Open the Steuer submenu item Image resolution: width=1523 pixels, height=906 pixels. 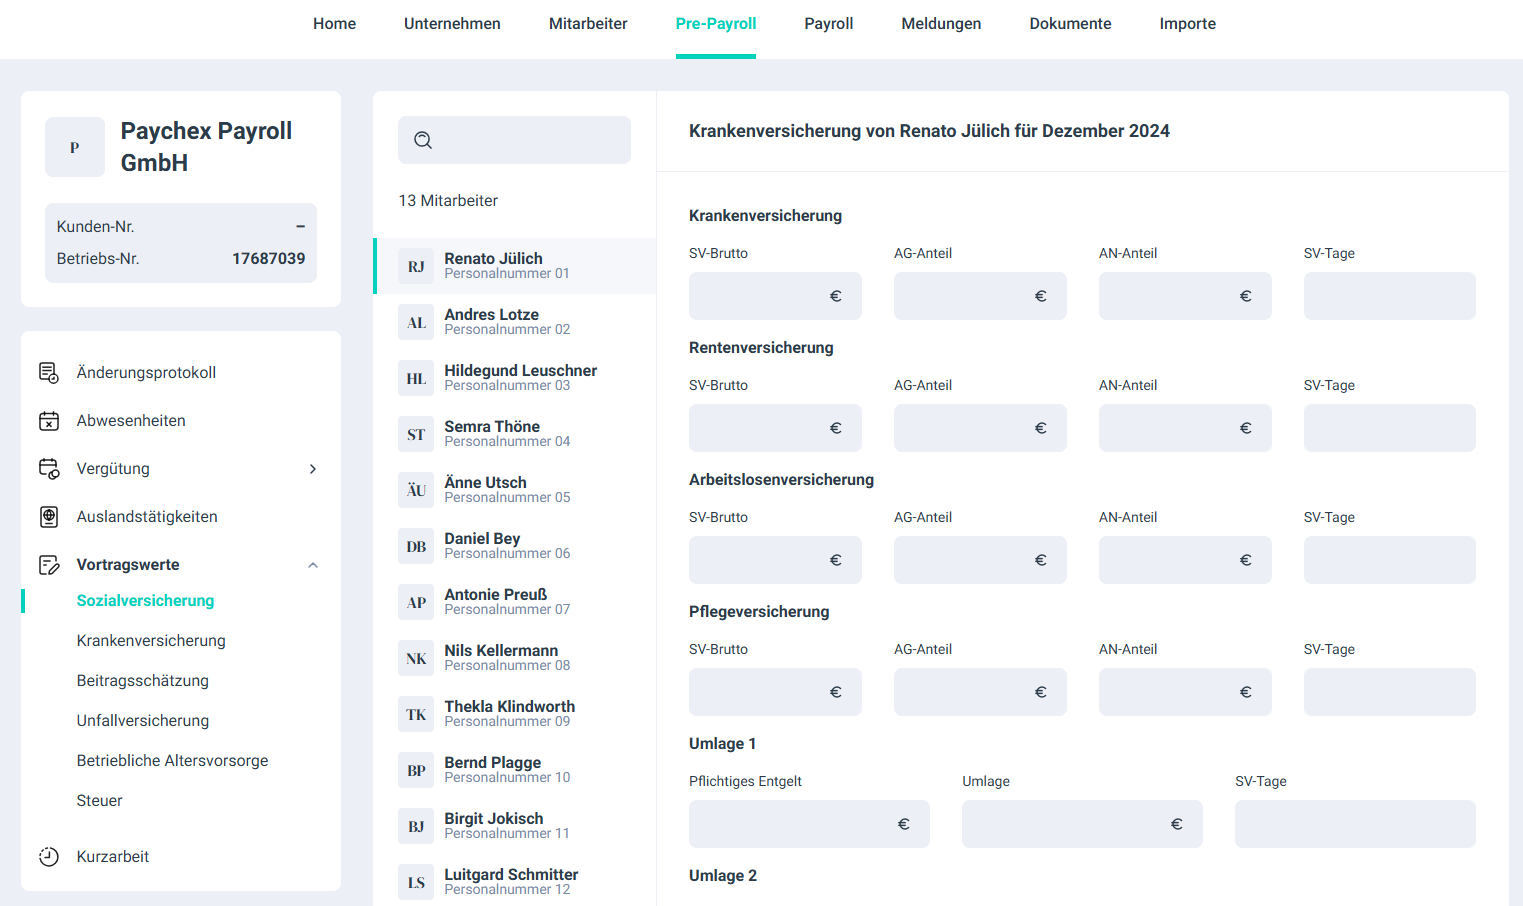[x=100, y=801]
